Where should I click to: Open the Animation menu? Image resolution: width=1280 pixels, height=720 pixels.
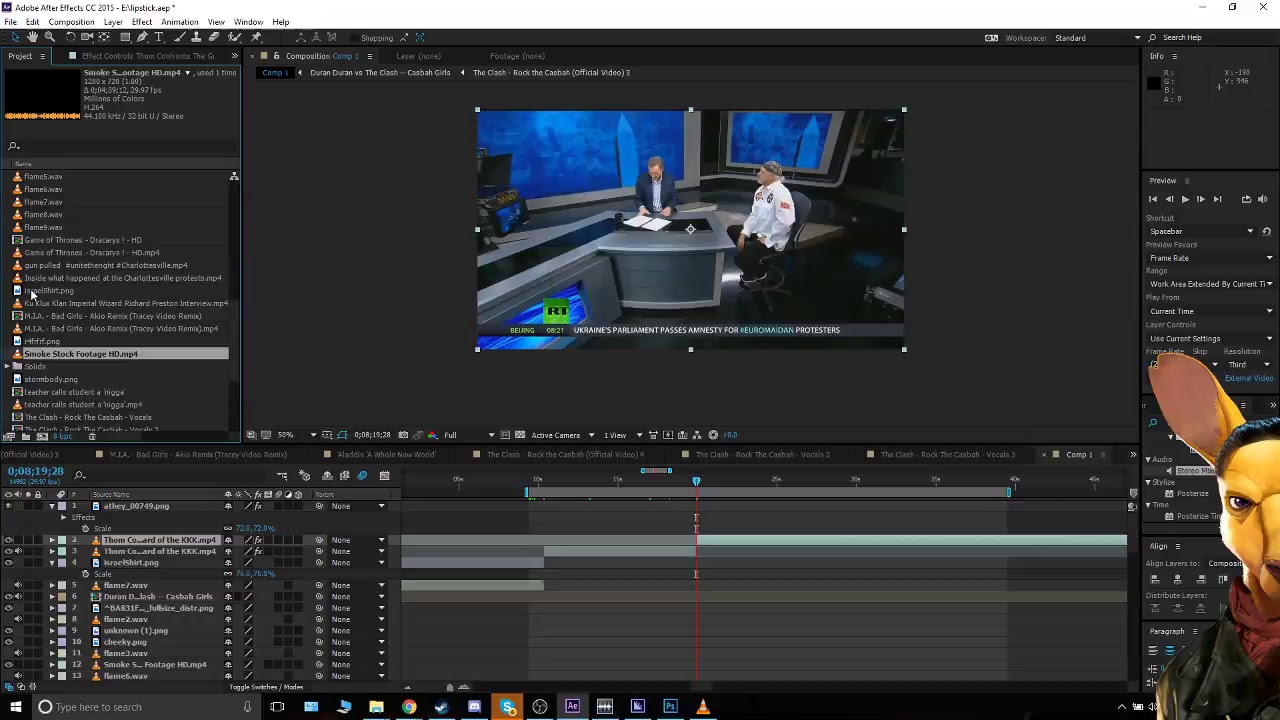tap(179, 22)
